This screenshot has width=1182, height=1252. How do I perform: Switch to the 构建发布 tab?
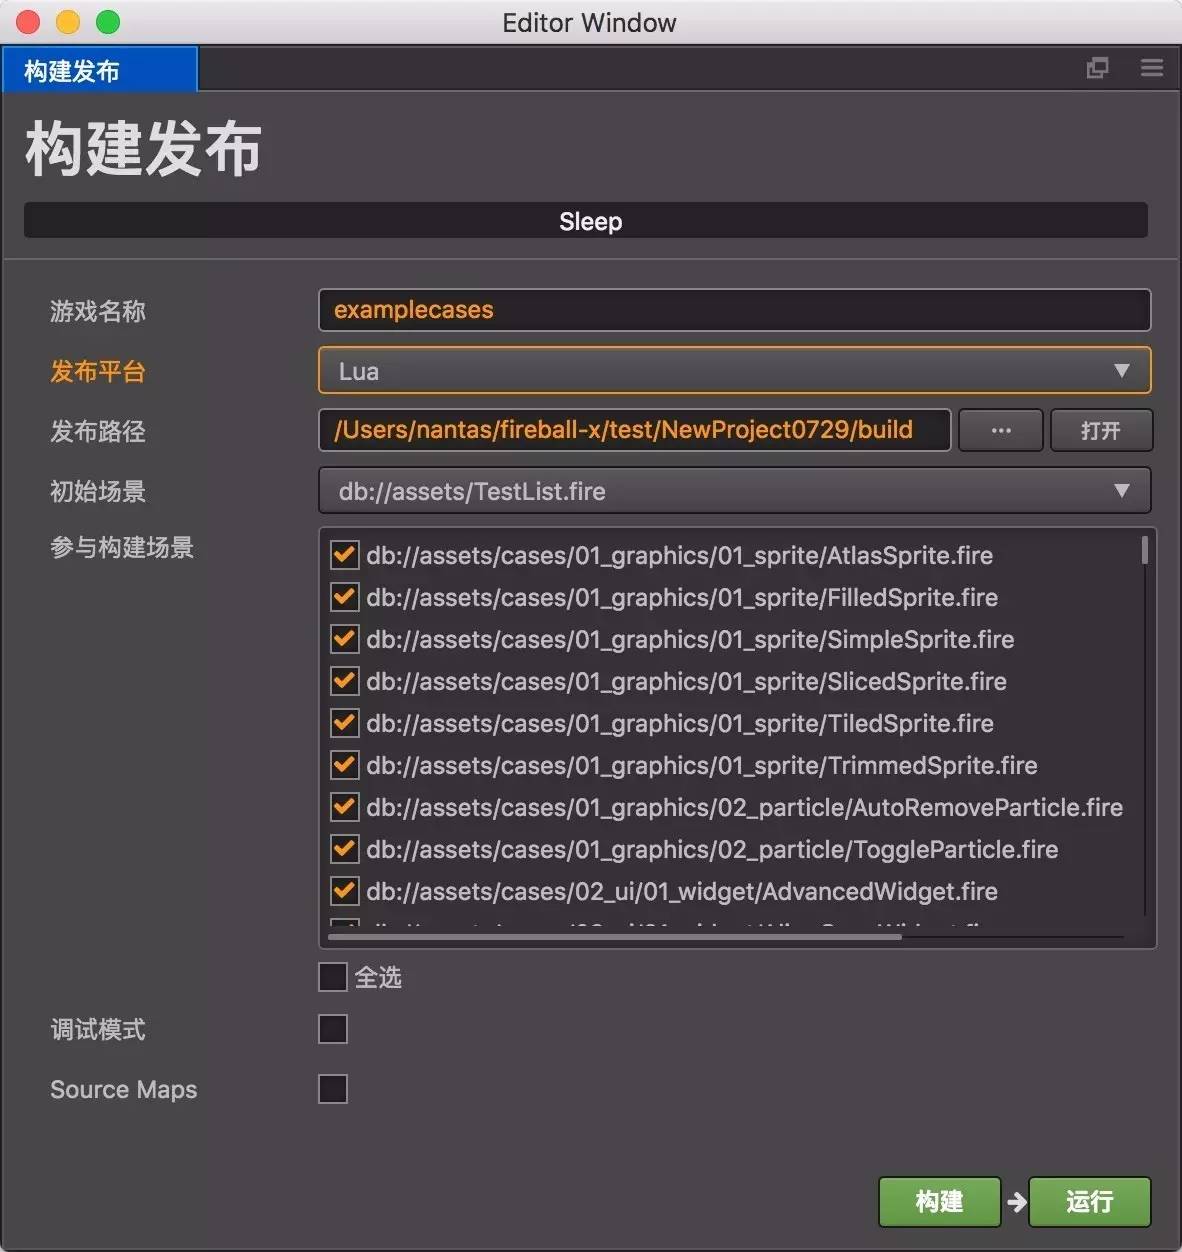(x=99, y=70)
